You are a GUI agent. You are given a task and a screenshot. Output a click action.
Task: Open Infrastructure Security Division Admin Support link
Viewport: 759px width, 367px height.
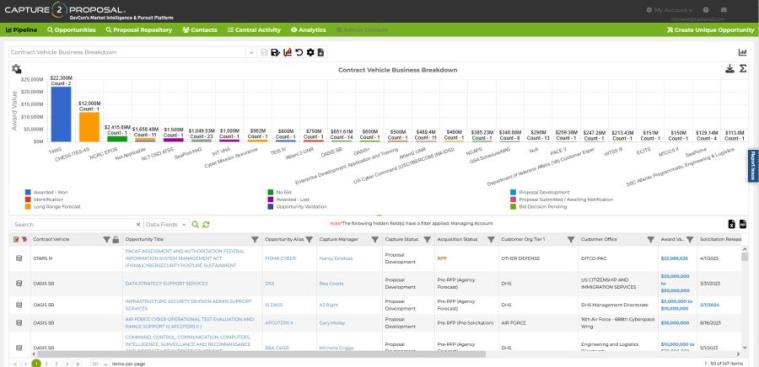click(x=189, y=305)
